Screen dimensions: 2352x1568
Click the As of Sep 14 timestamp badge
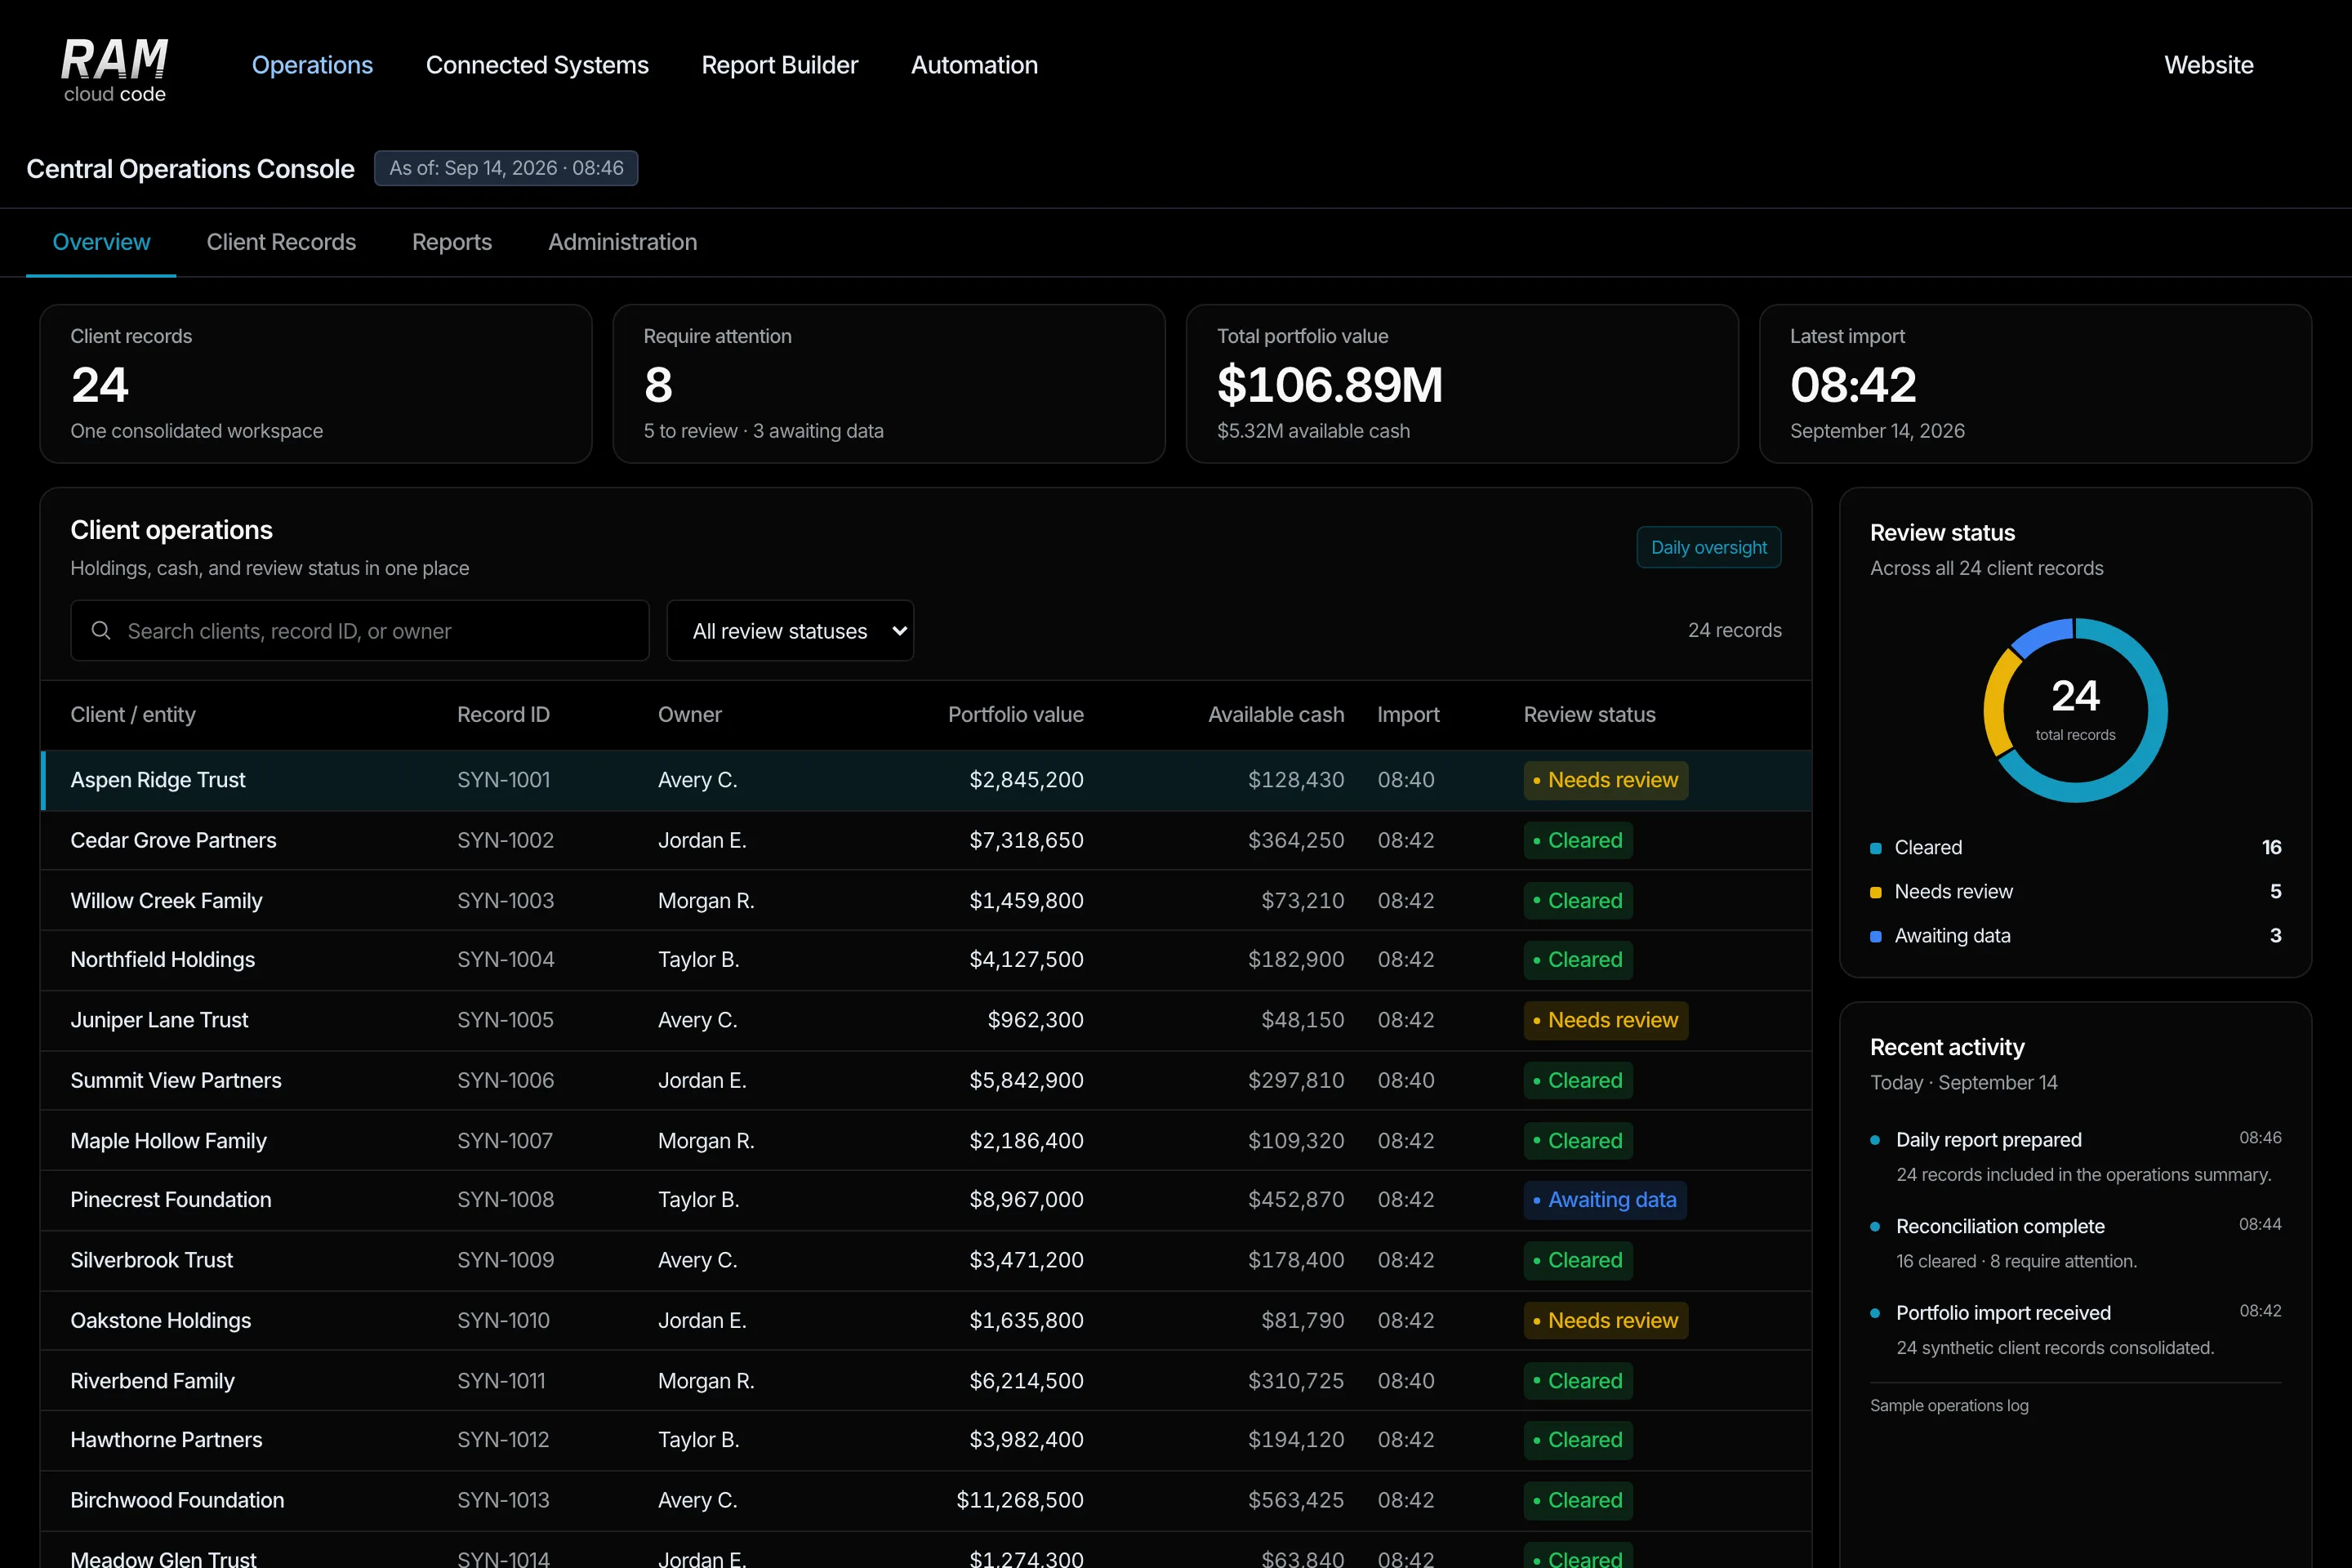(506, 168)
